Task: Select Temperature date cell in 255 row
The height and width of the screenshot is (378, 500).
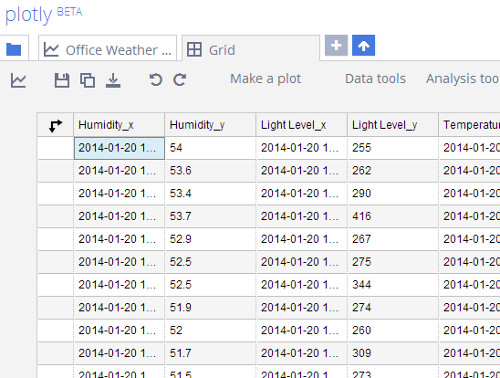Action: coord(469,148)
